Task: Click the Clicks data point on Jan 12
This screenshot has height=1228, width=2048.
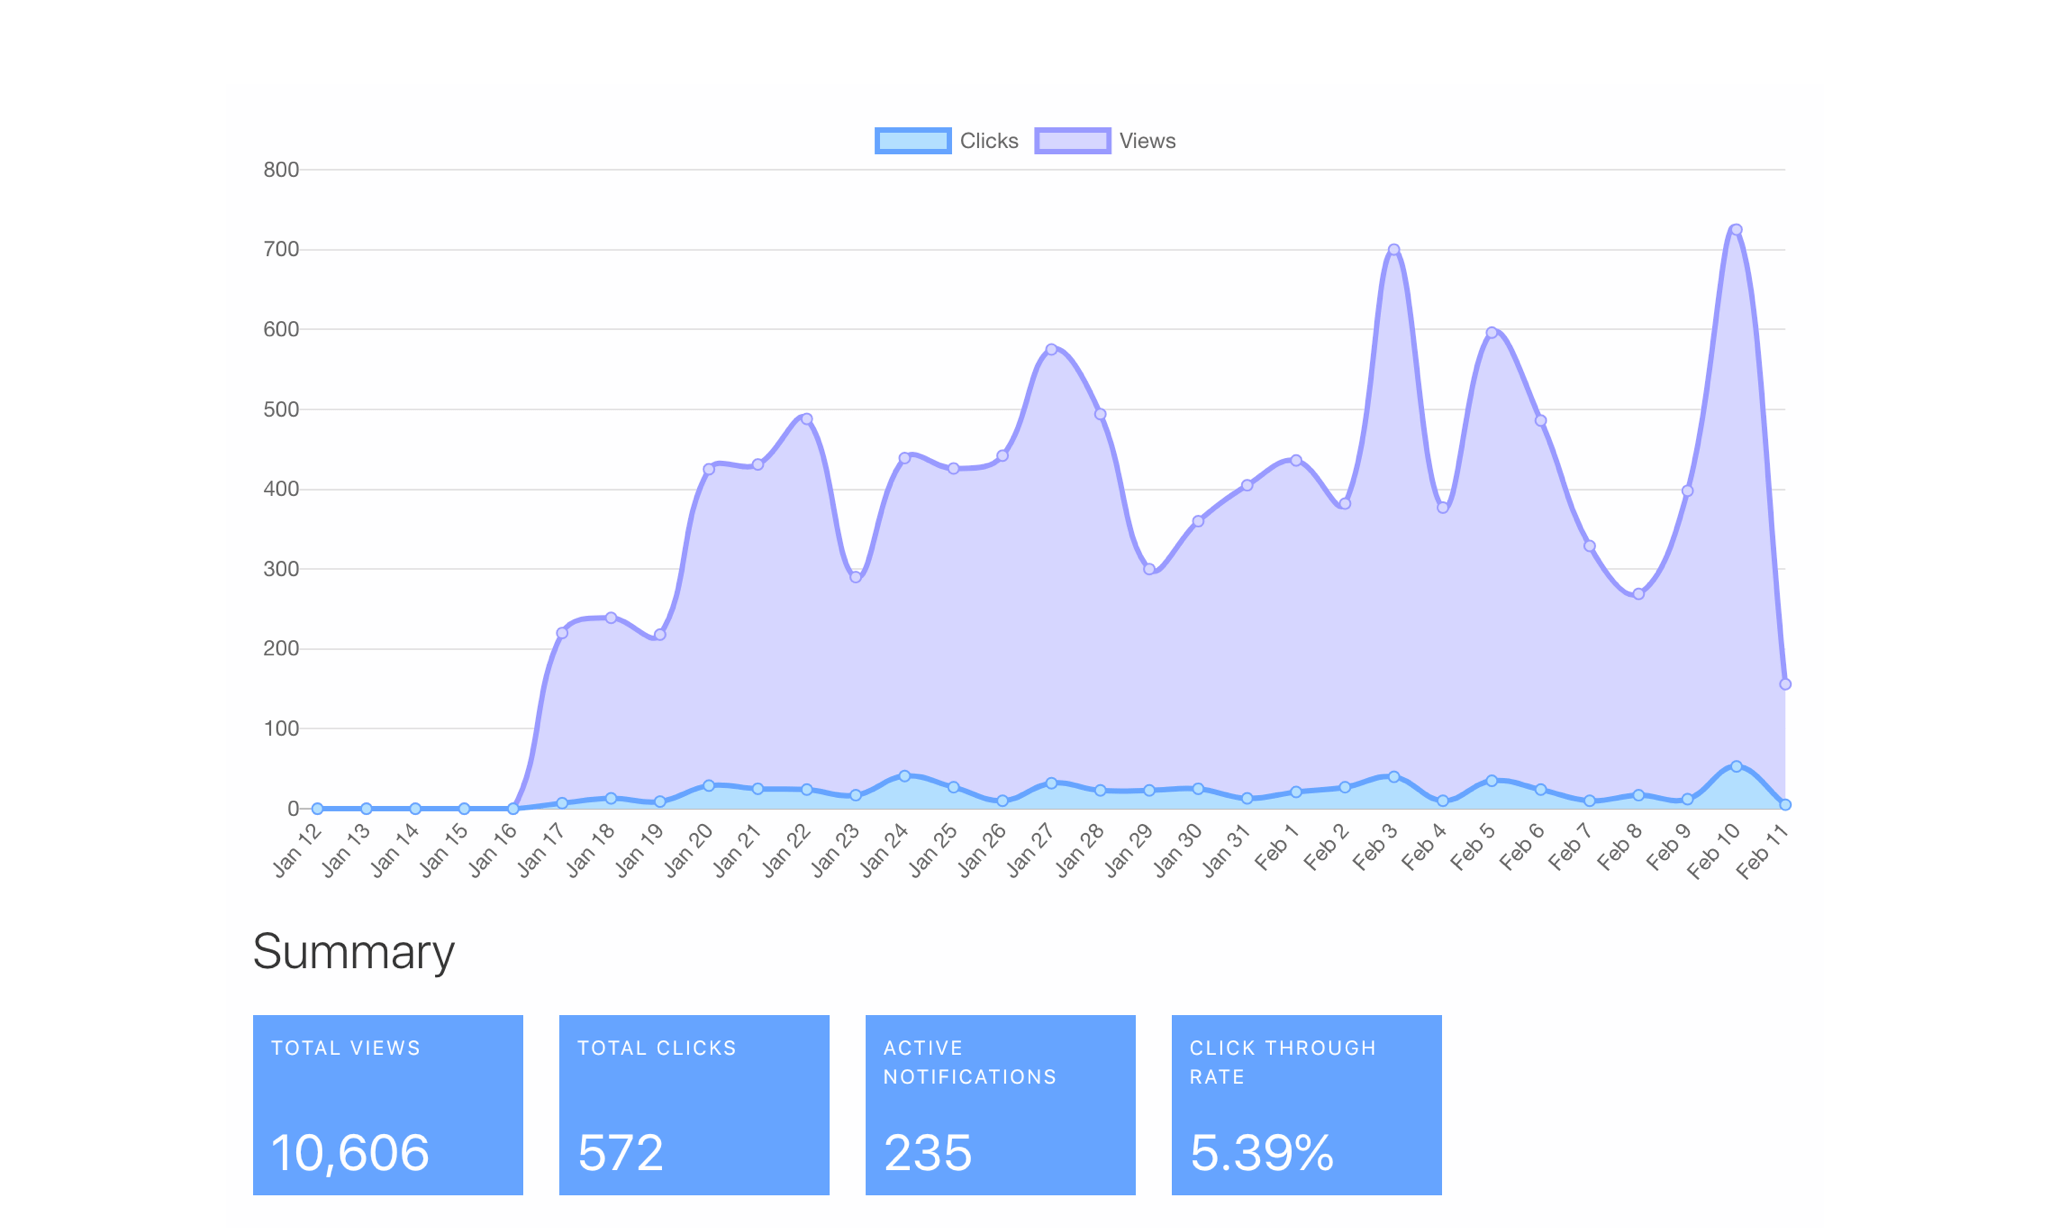Action: point(318,808)
